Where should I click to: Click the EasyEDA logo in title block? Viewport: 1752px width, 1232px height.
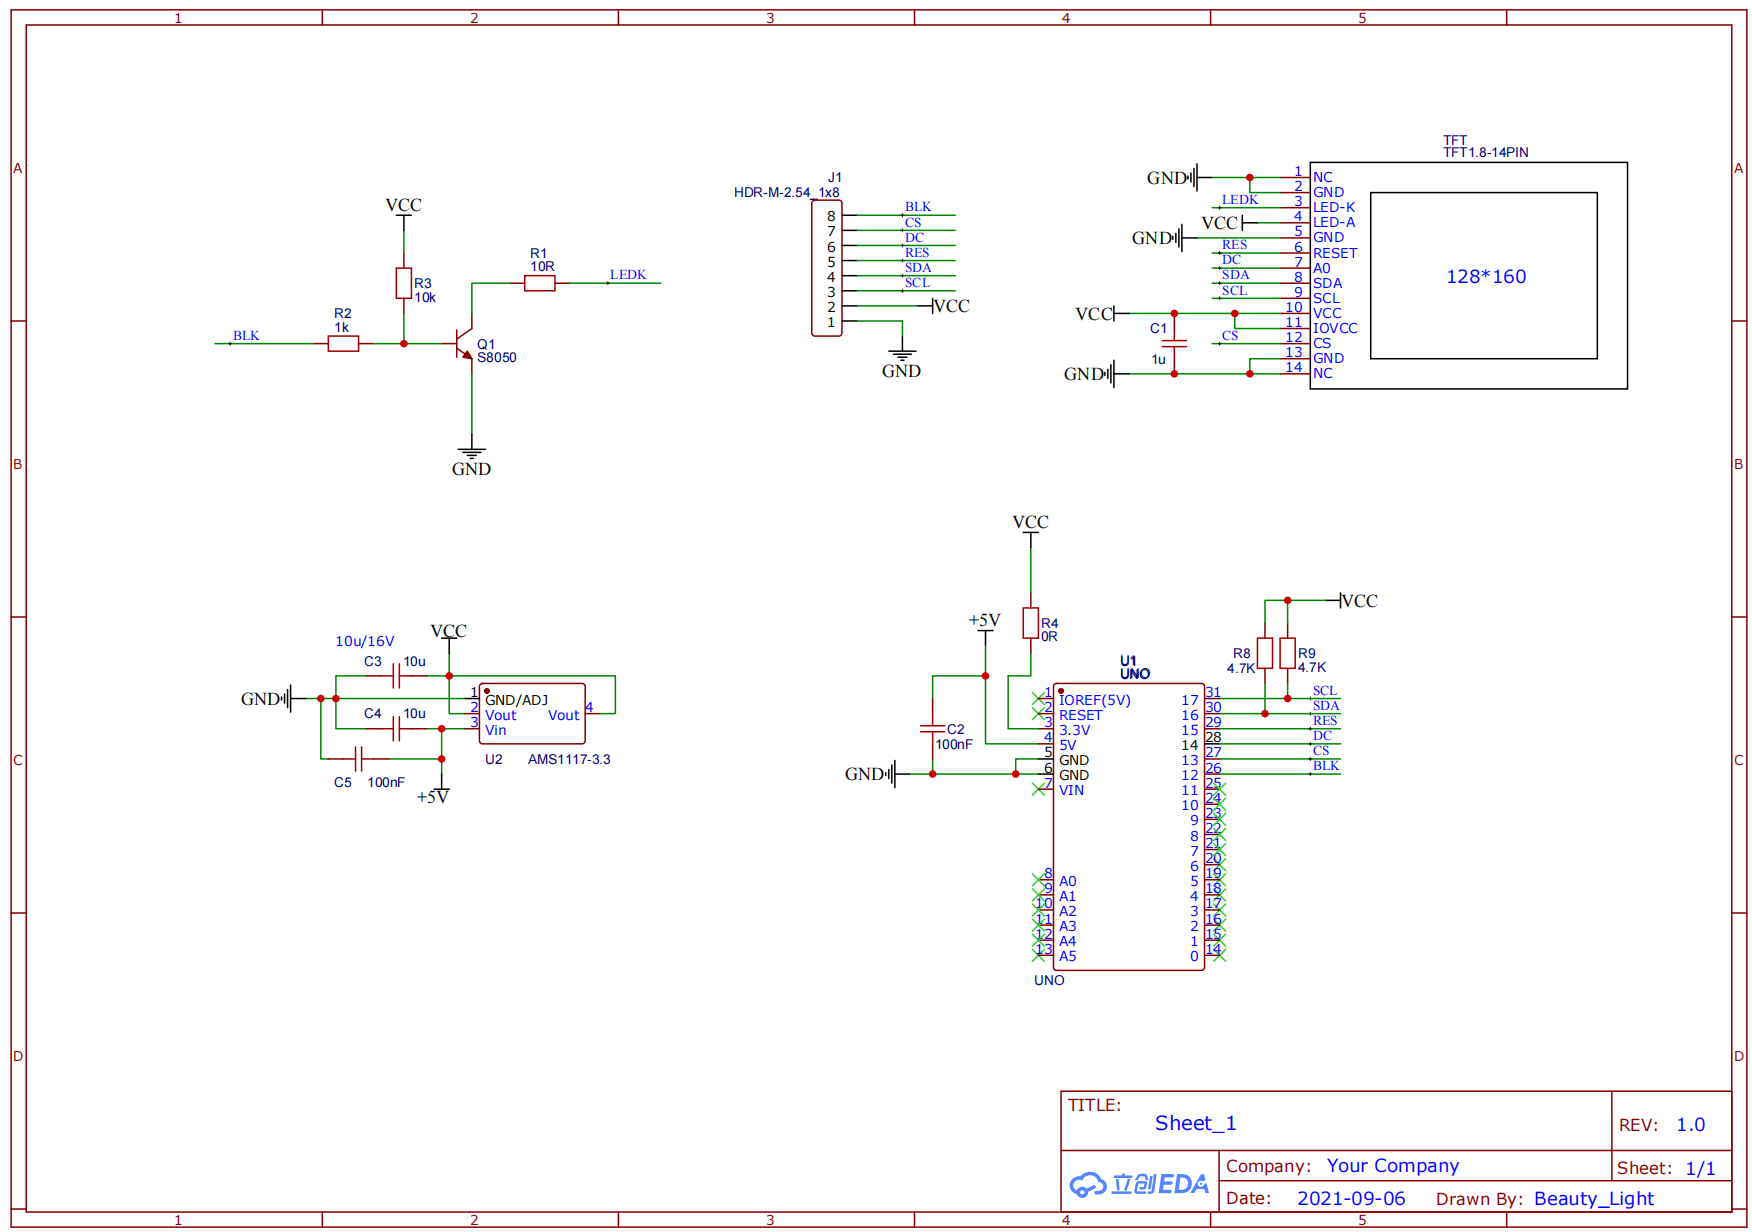click(x=1139, y=1184)
